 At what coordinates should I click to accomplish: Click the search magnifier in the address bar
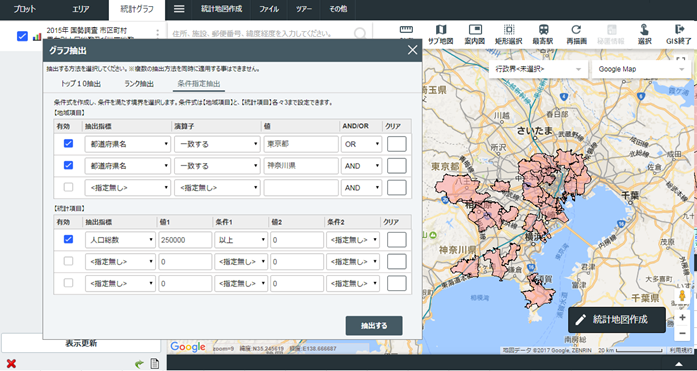[x=360, y=34]
